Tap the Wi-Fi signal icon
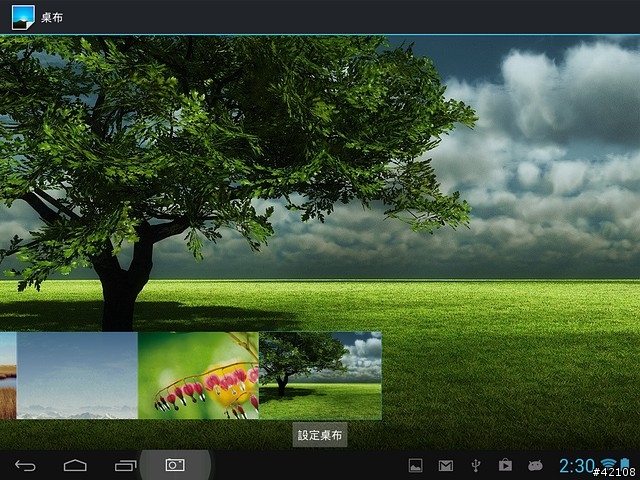This screenshot has height=480, width=640. 608,464
